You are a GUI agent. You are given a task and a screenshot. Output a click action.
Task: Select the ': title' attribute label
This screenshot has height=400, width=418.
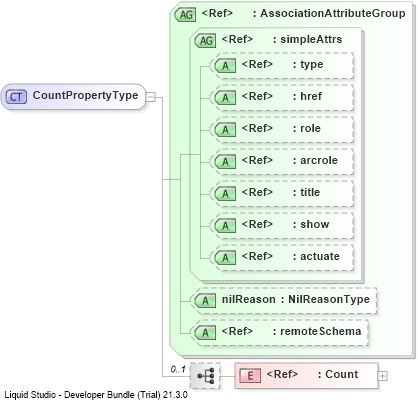coord(306,192)
